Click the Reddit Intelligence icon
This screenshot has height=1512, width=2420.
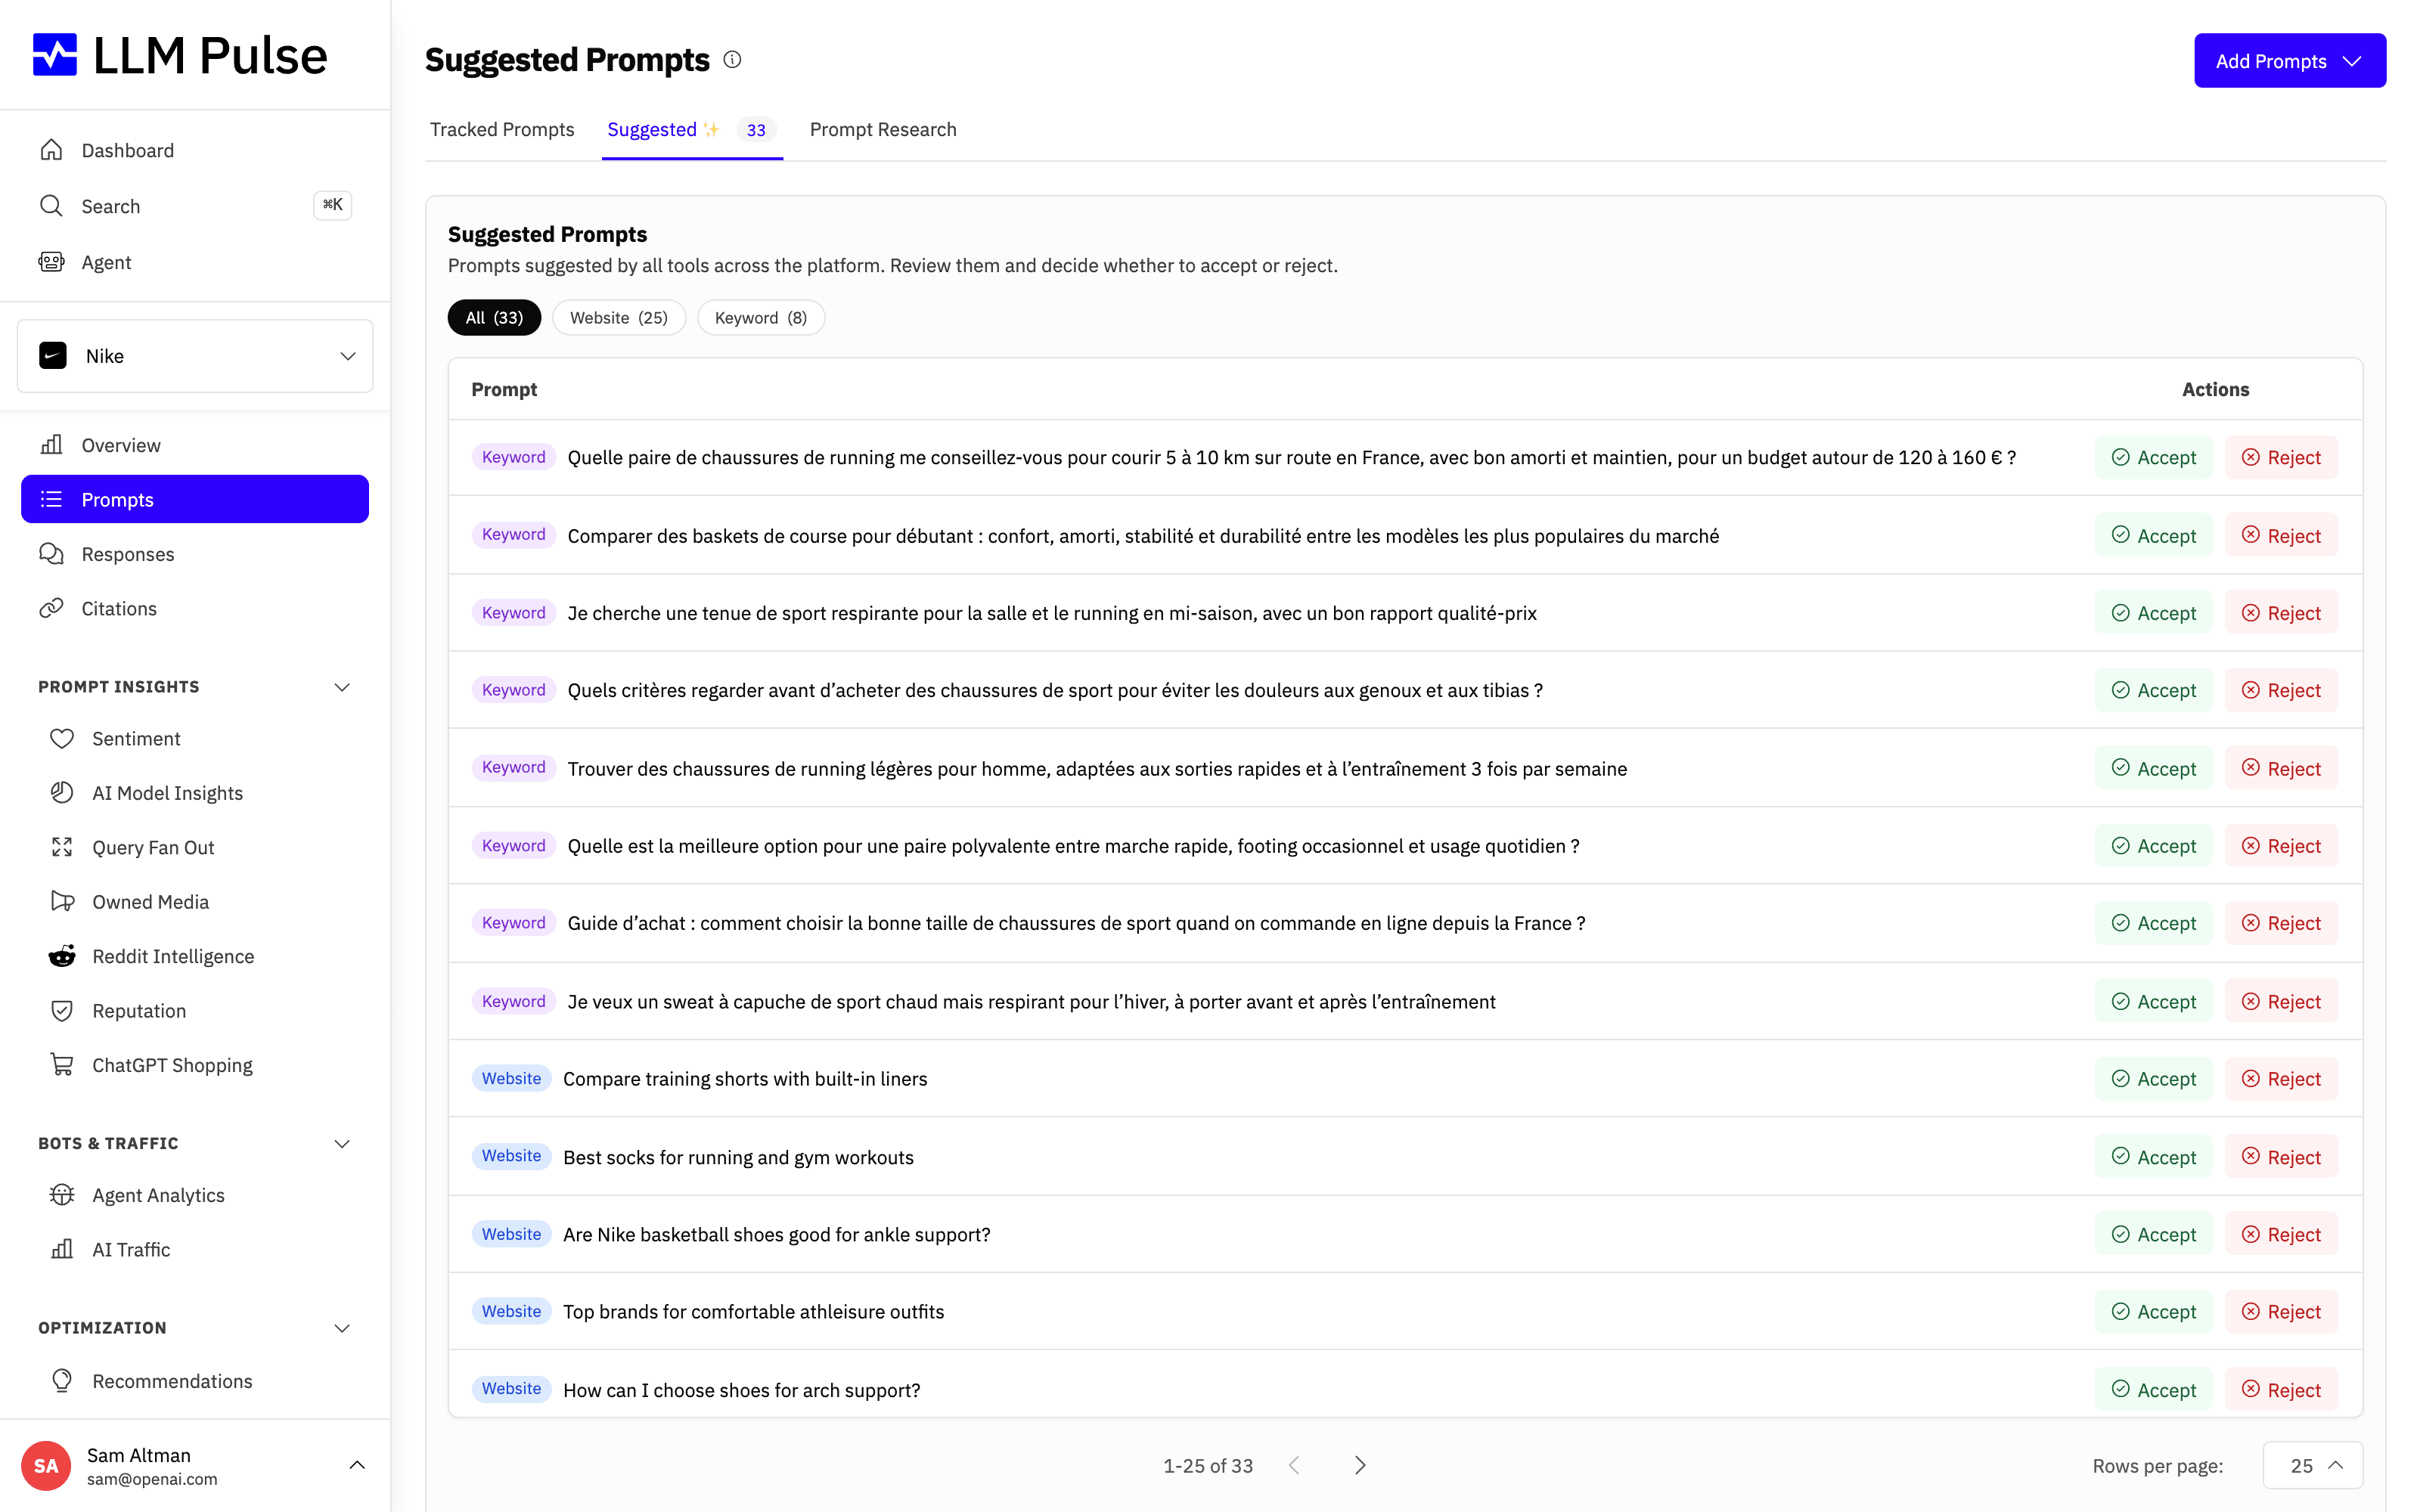(x=62, y=956)
